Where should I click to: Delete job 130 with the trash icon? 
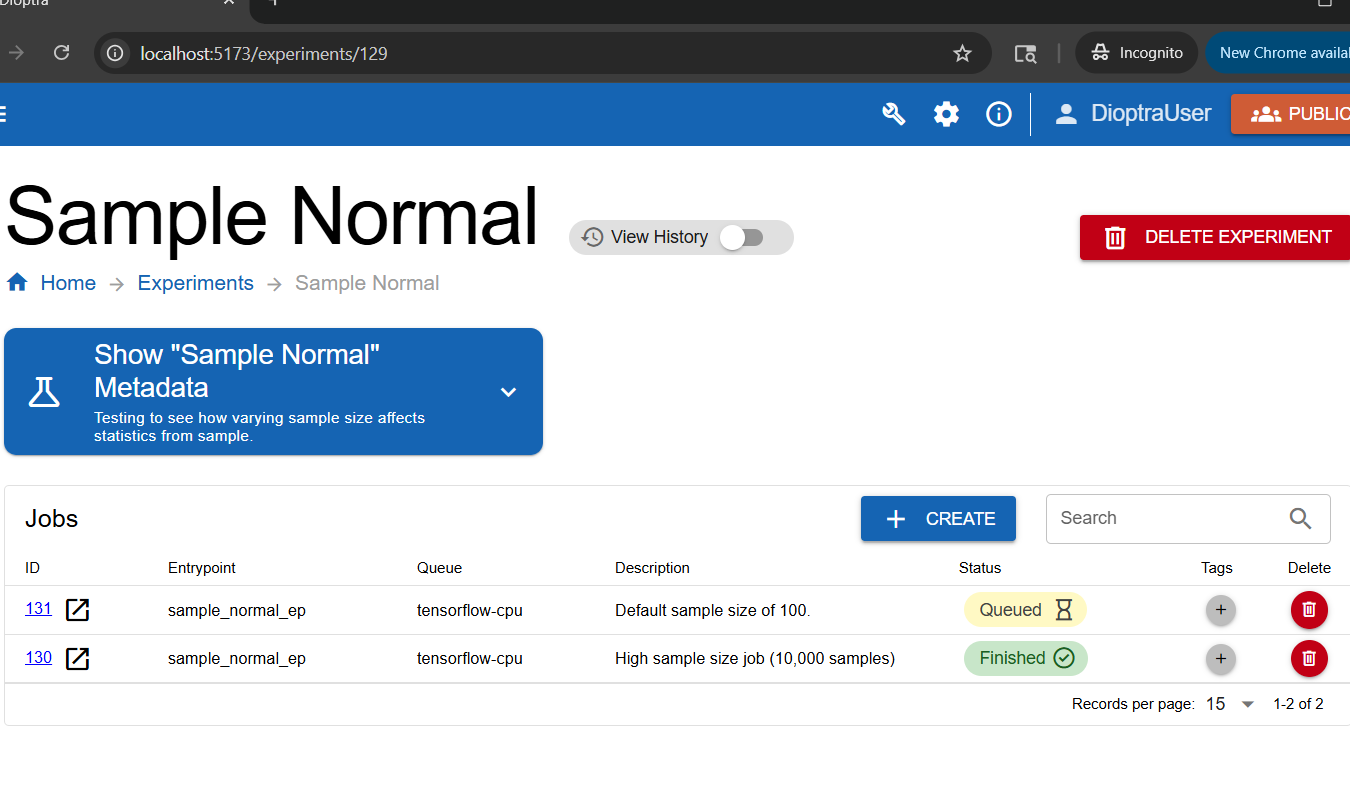[1309, 658]
